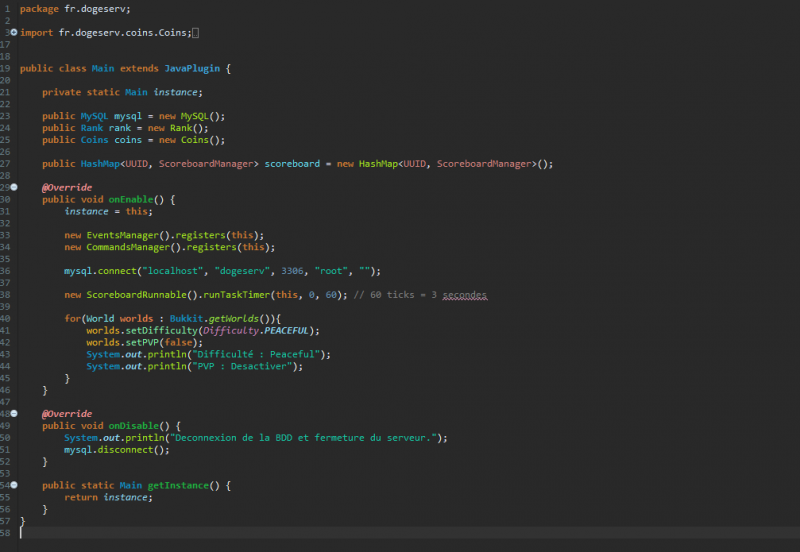
Task: Click "Rank()" constructor call
Action: click(189, 128)
